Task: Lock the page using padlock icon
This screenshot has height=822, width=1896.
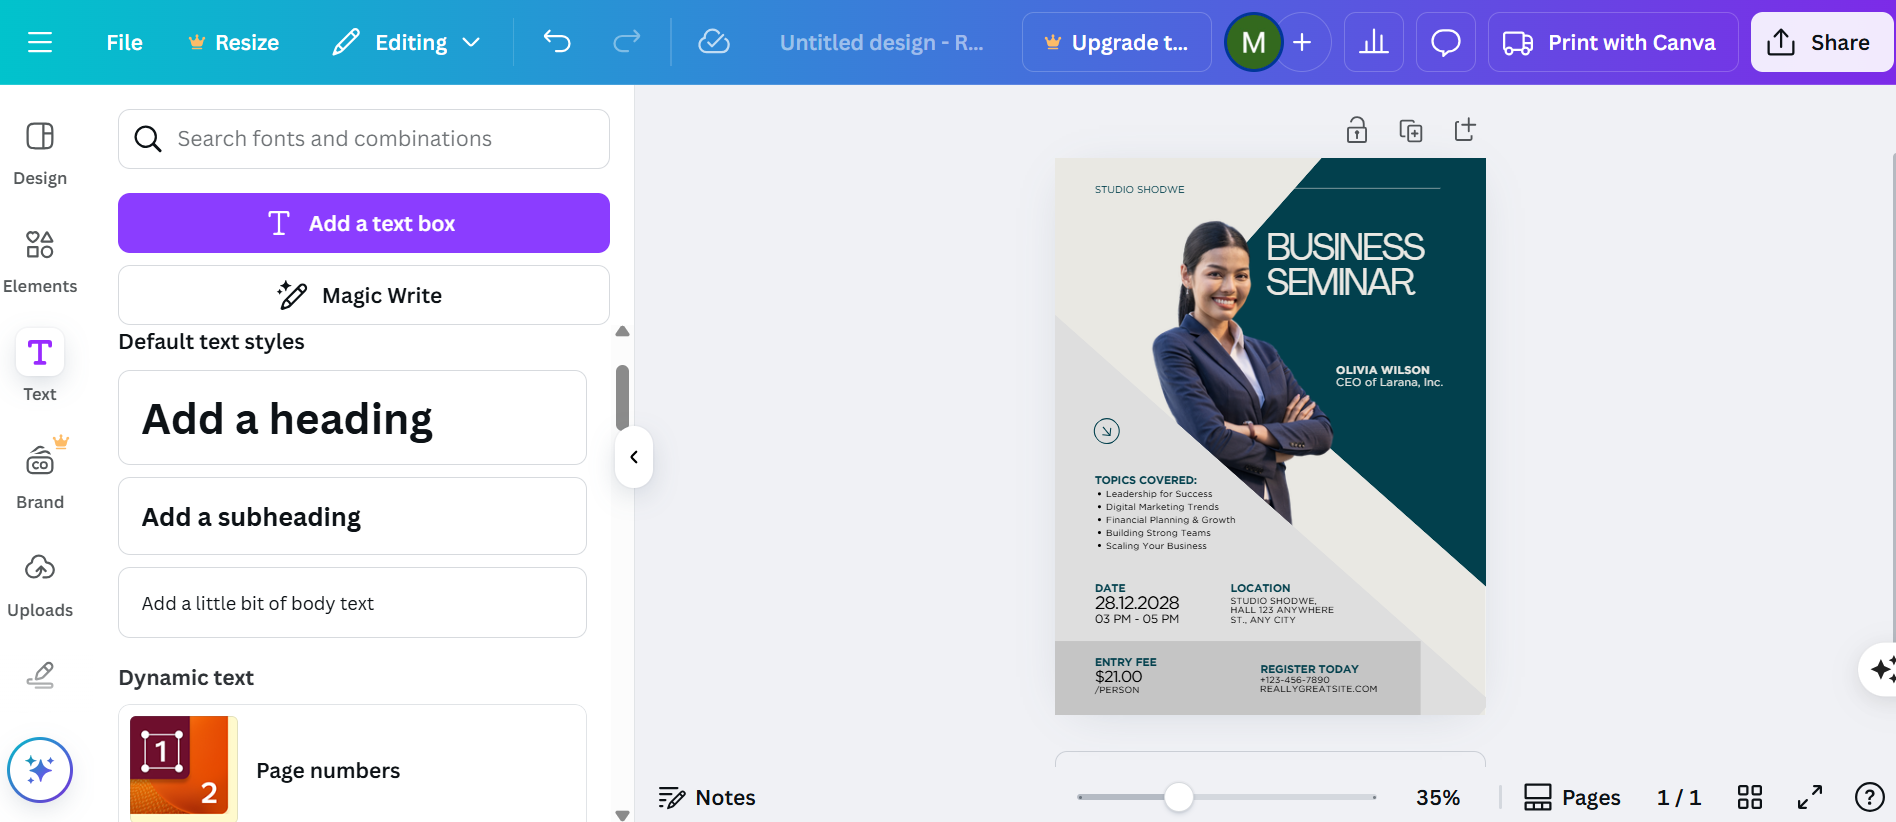Action: point(1357,130)
